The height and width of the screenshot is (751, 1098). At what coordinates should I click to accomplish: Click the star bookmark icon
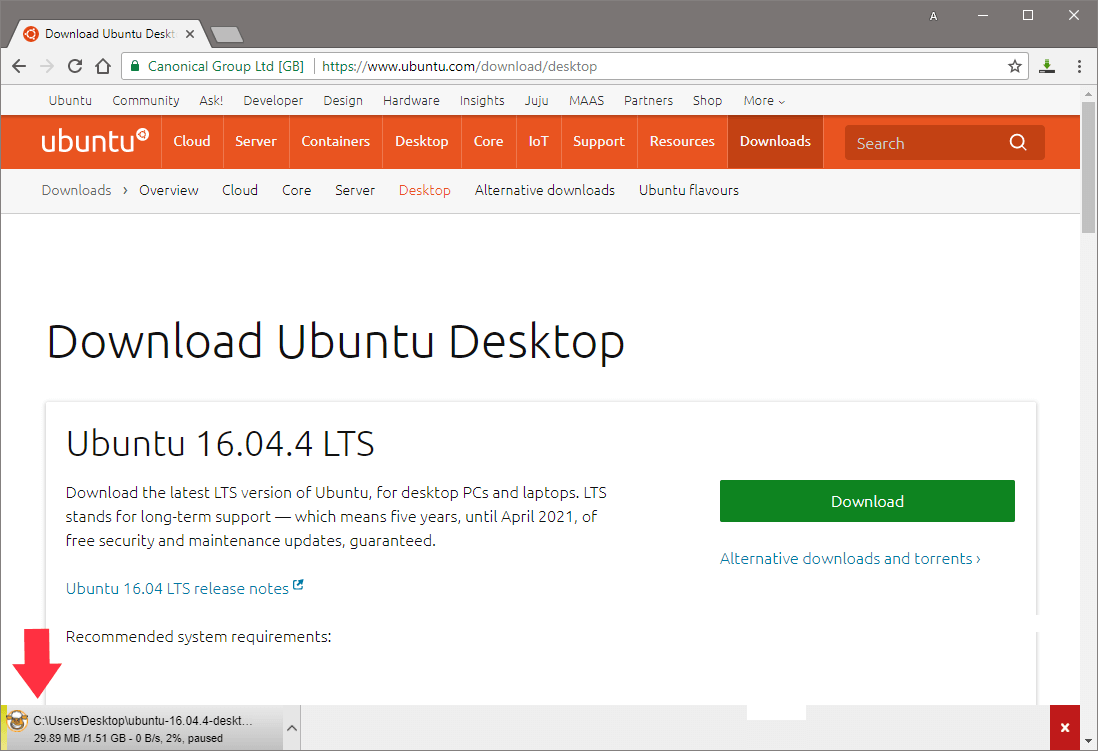click(x=1014, y=65)
